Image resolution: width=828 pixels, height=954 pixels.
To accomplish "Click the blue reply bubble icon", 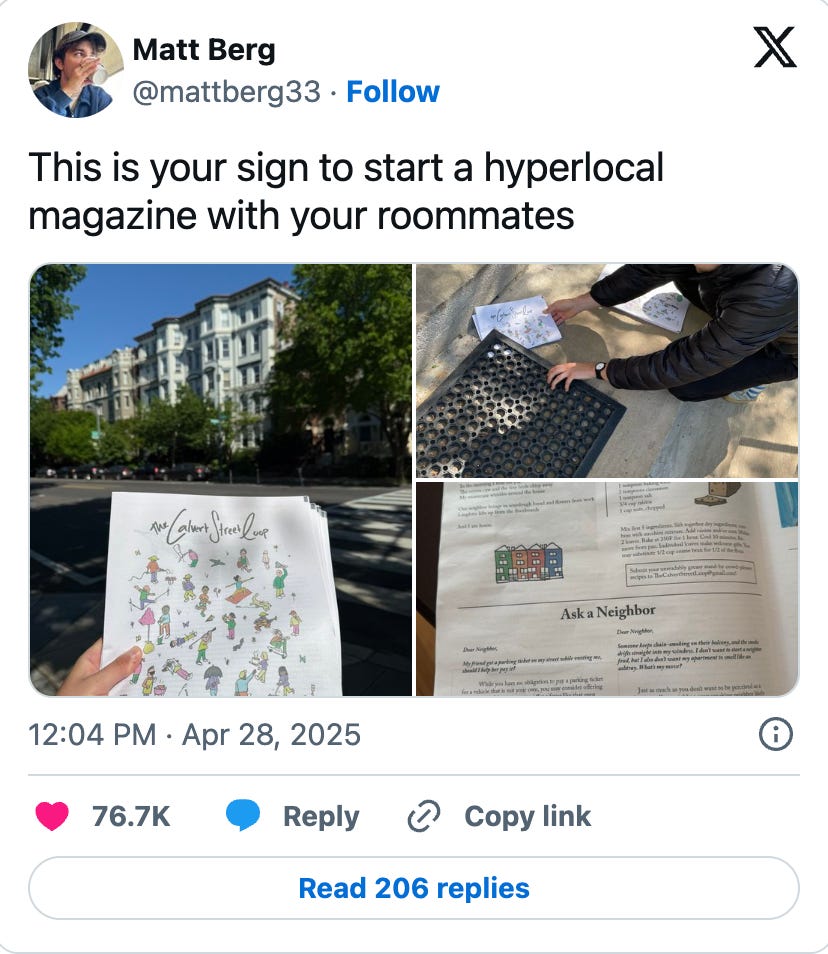I will 243,816.
